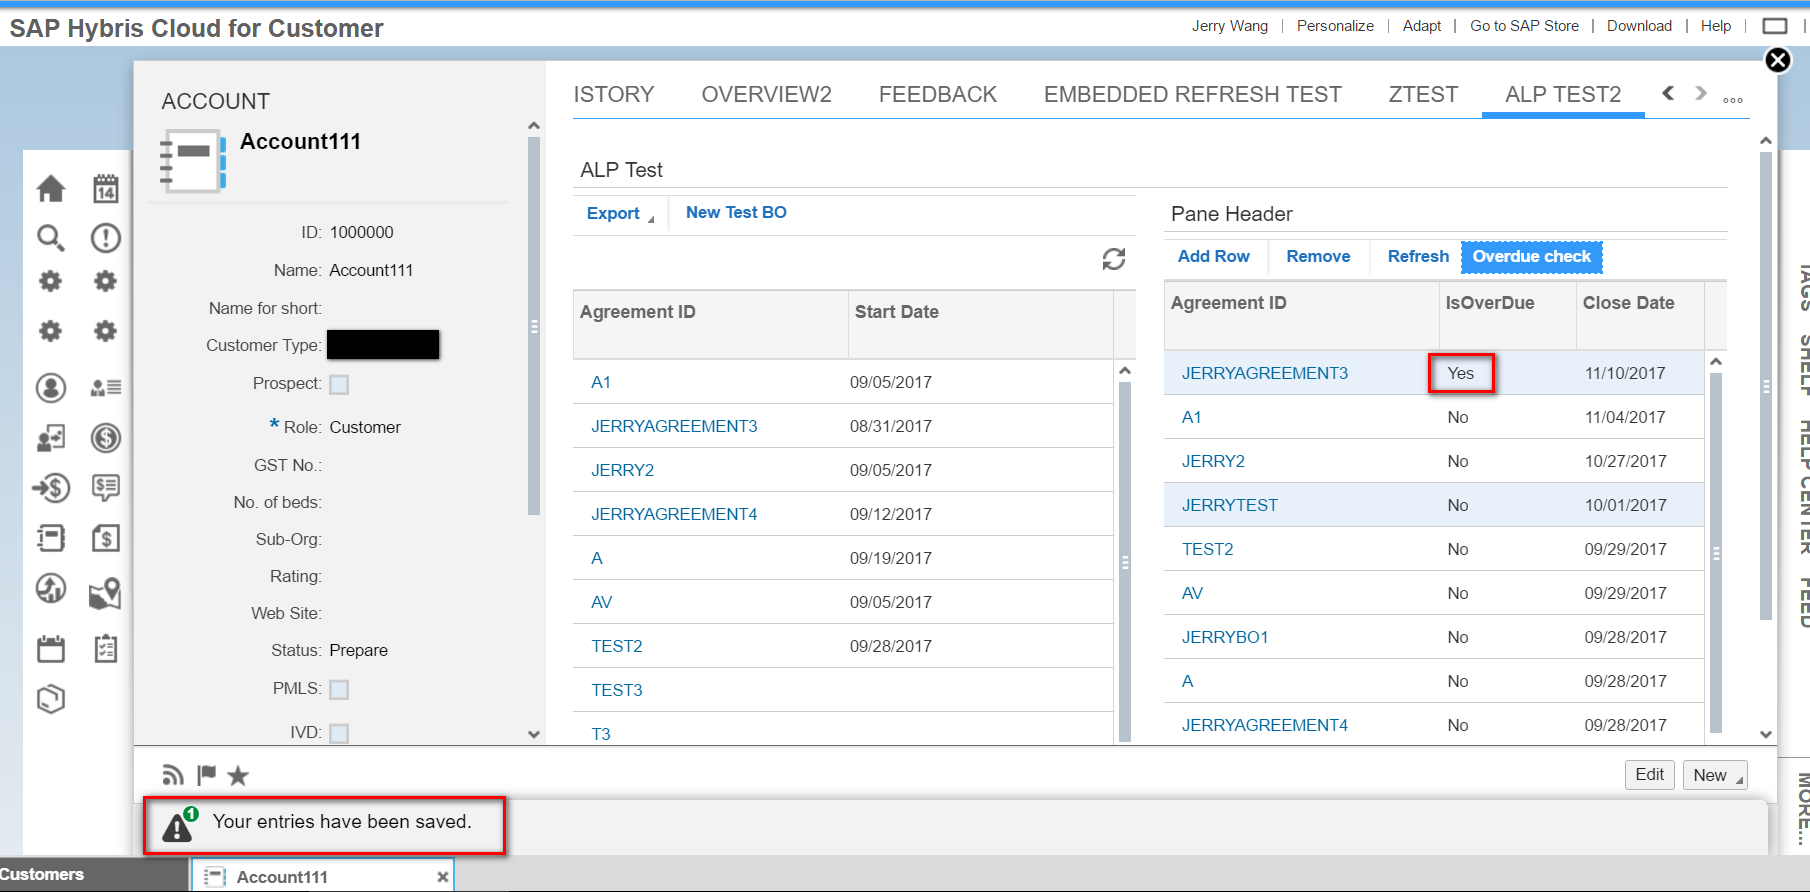Screen dimensions: 1810x892
Task: Open the globe chart analysis icon
Action: click(x=51, y=588)
